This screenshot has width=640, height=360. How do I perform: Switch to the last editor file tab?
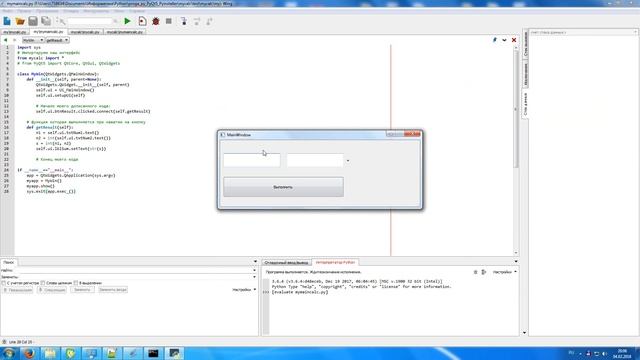pos(124,32)
